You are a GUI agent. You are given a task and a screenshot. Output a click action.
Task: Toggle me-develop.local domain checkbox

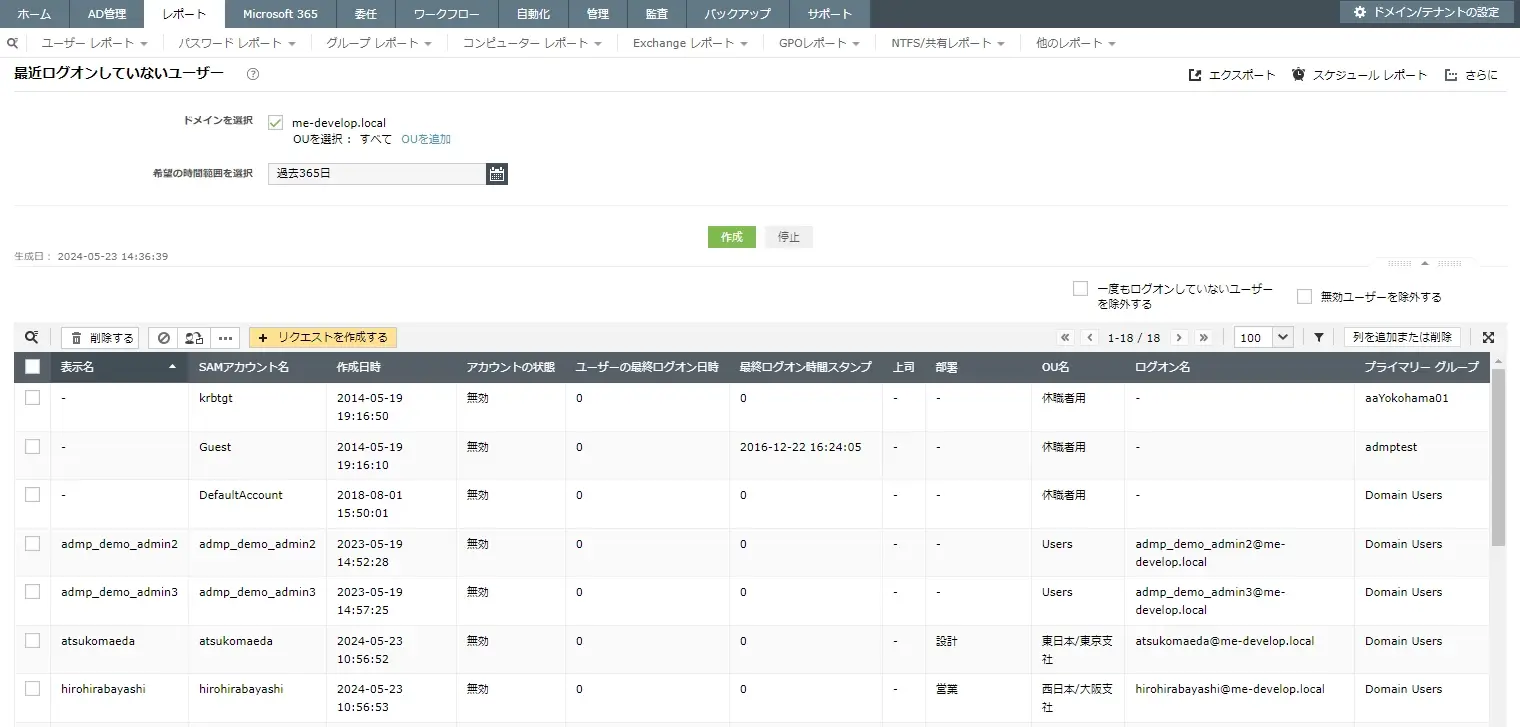(276, 123)
